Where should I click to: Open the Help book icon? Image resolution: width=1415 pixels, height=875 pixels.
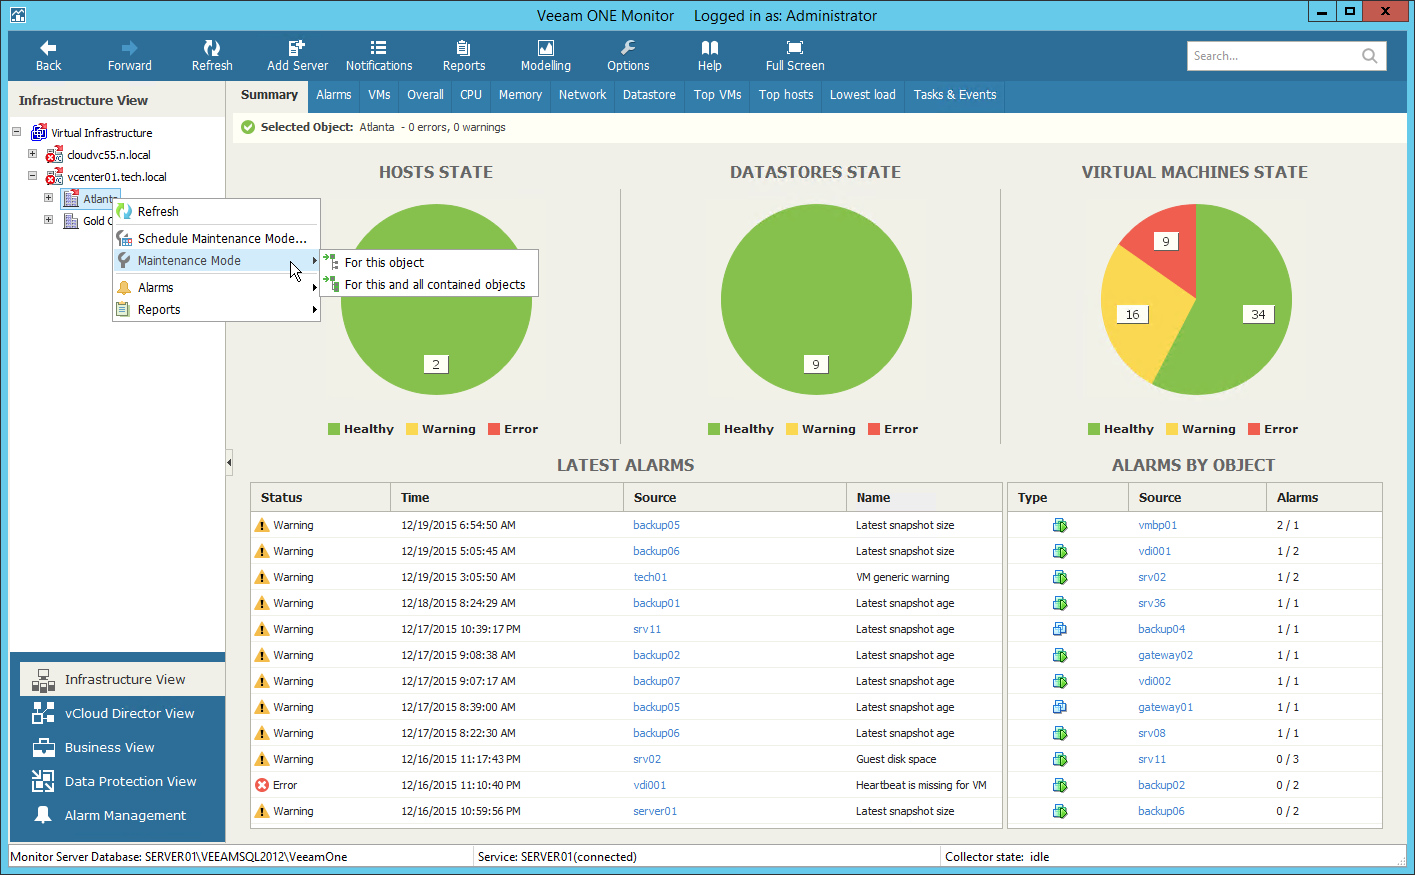(x=710, y=47)
